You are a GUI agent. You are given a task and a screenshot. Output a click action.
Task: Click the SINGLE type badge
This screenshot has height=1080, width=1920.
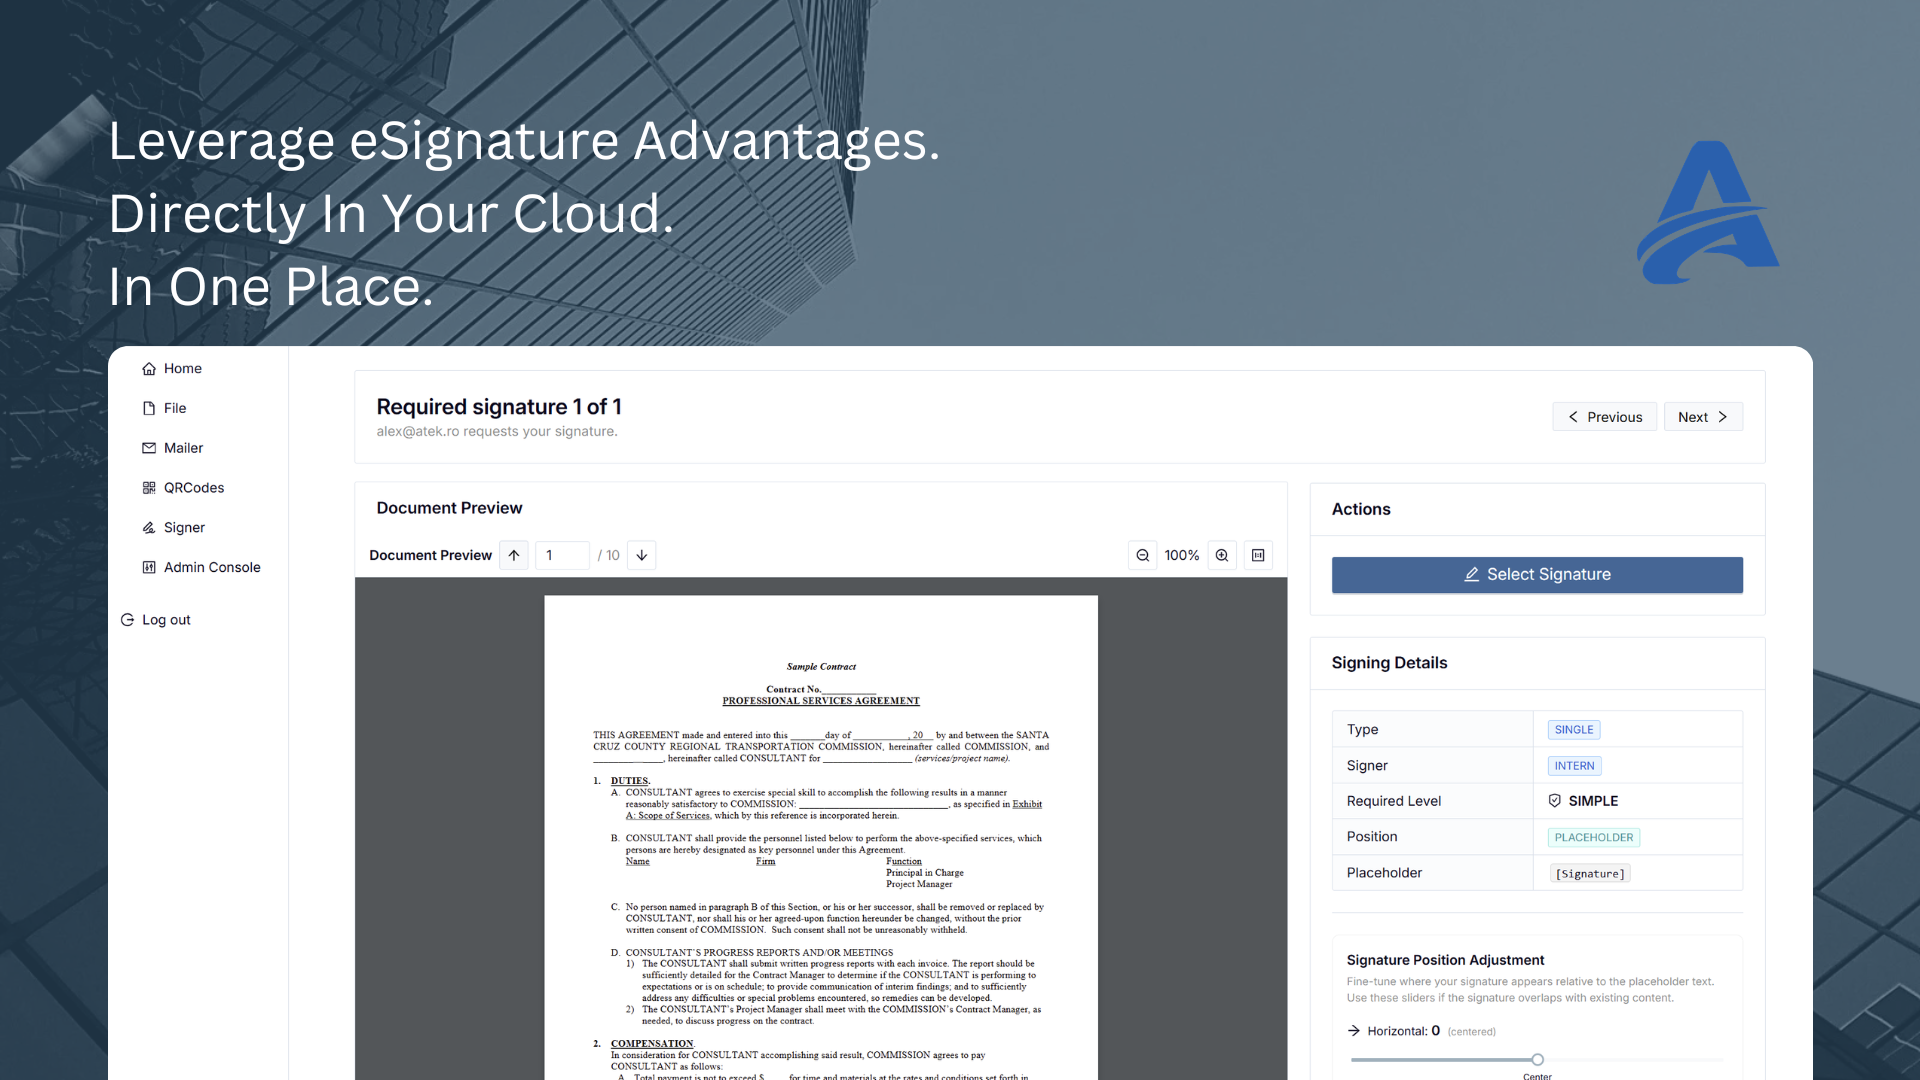tap(1573, 729)
